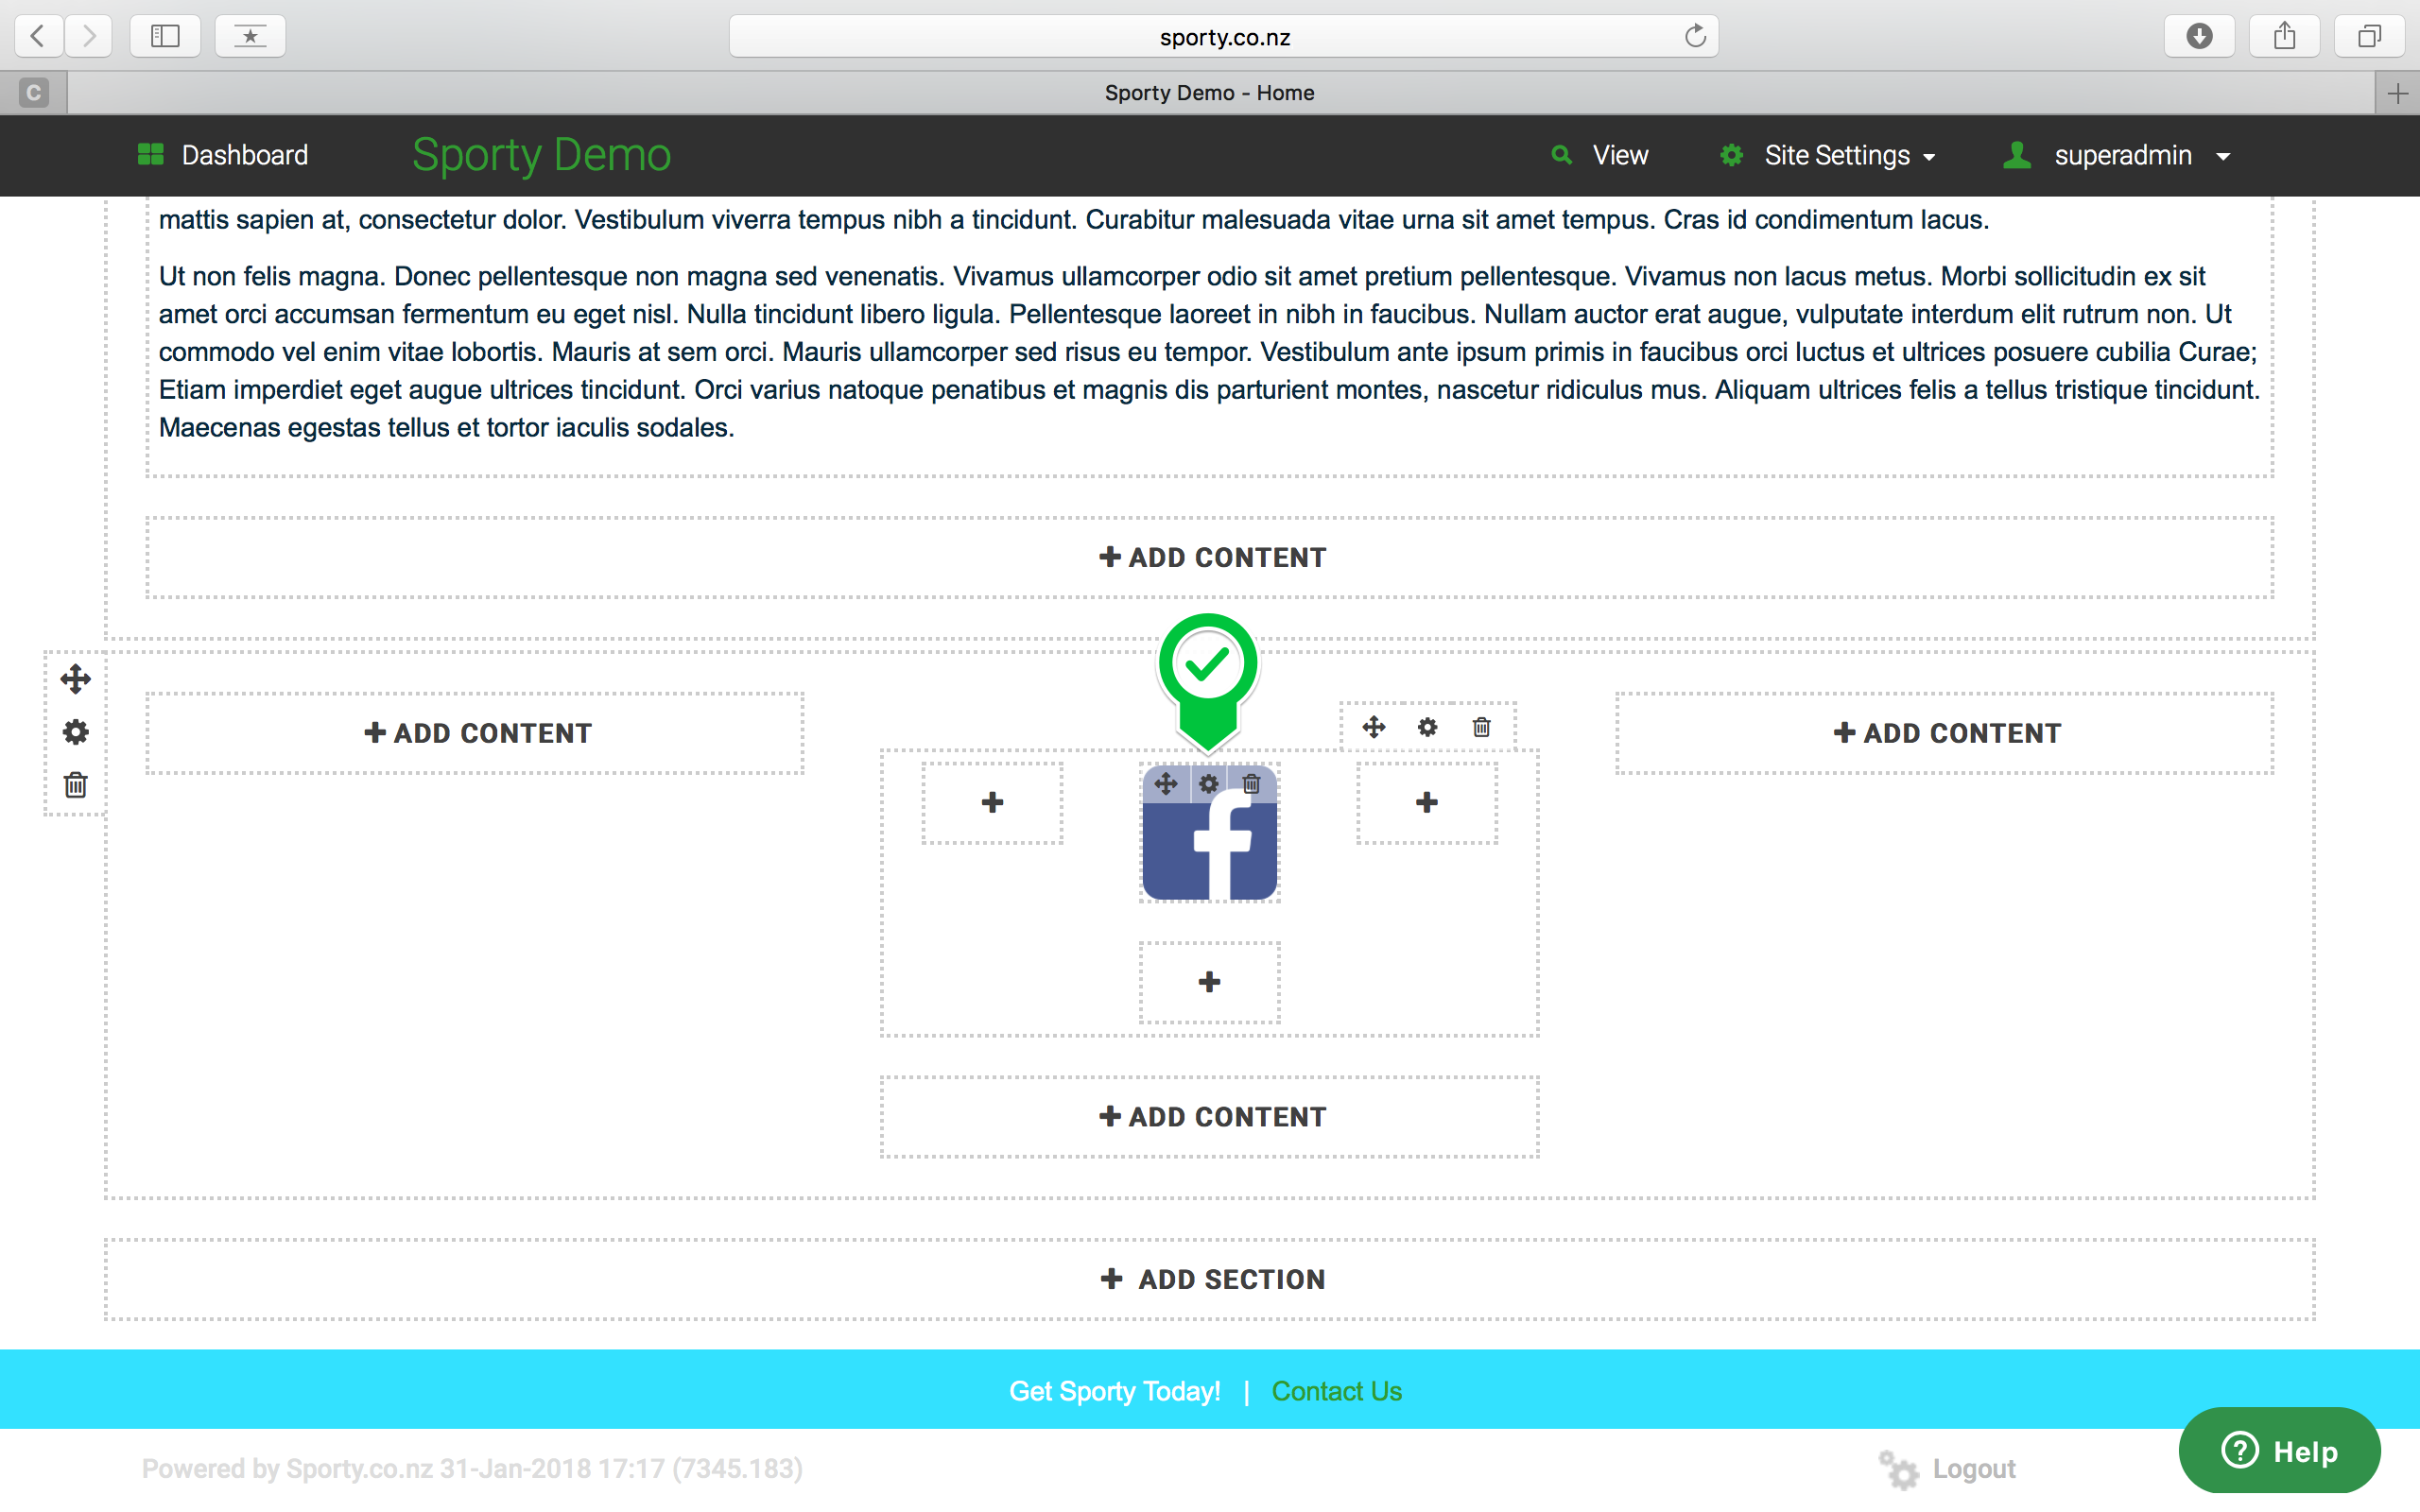Add item with plus right of Facebook tile

1427,802
